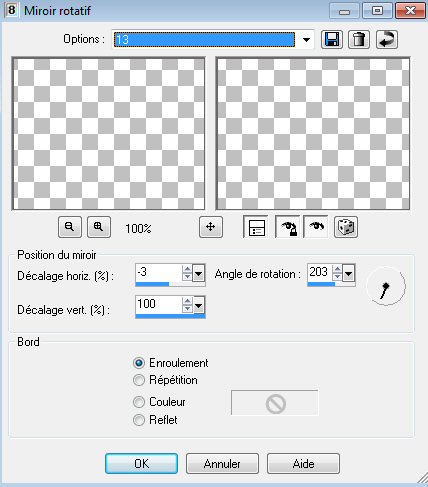
Task: Reset settings to default with the arrow icon
Action: point(387,40)
